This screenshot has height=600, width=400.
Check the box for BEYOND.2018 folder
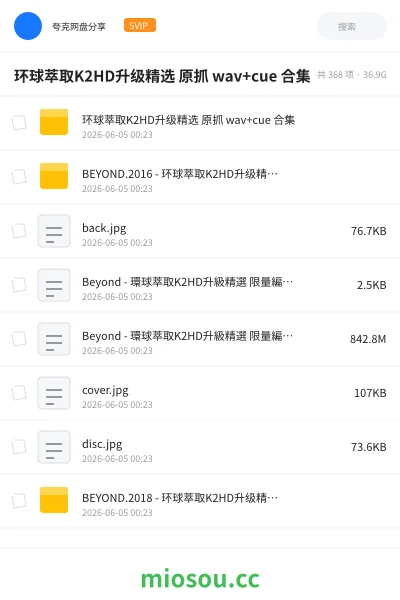(19, 501)
